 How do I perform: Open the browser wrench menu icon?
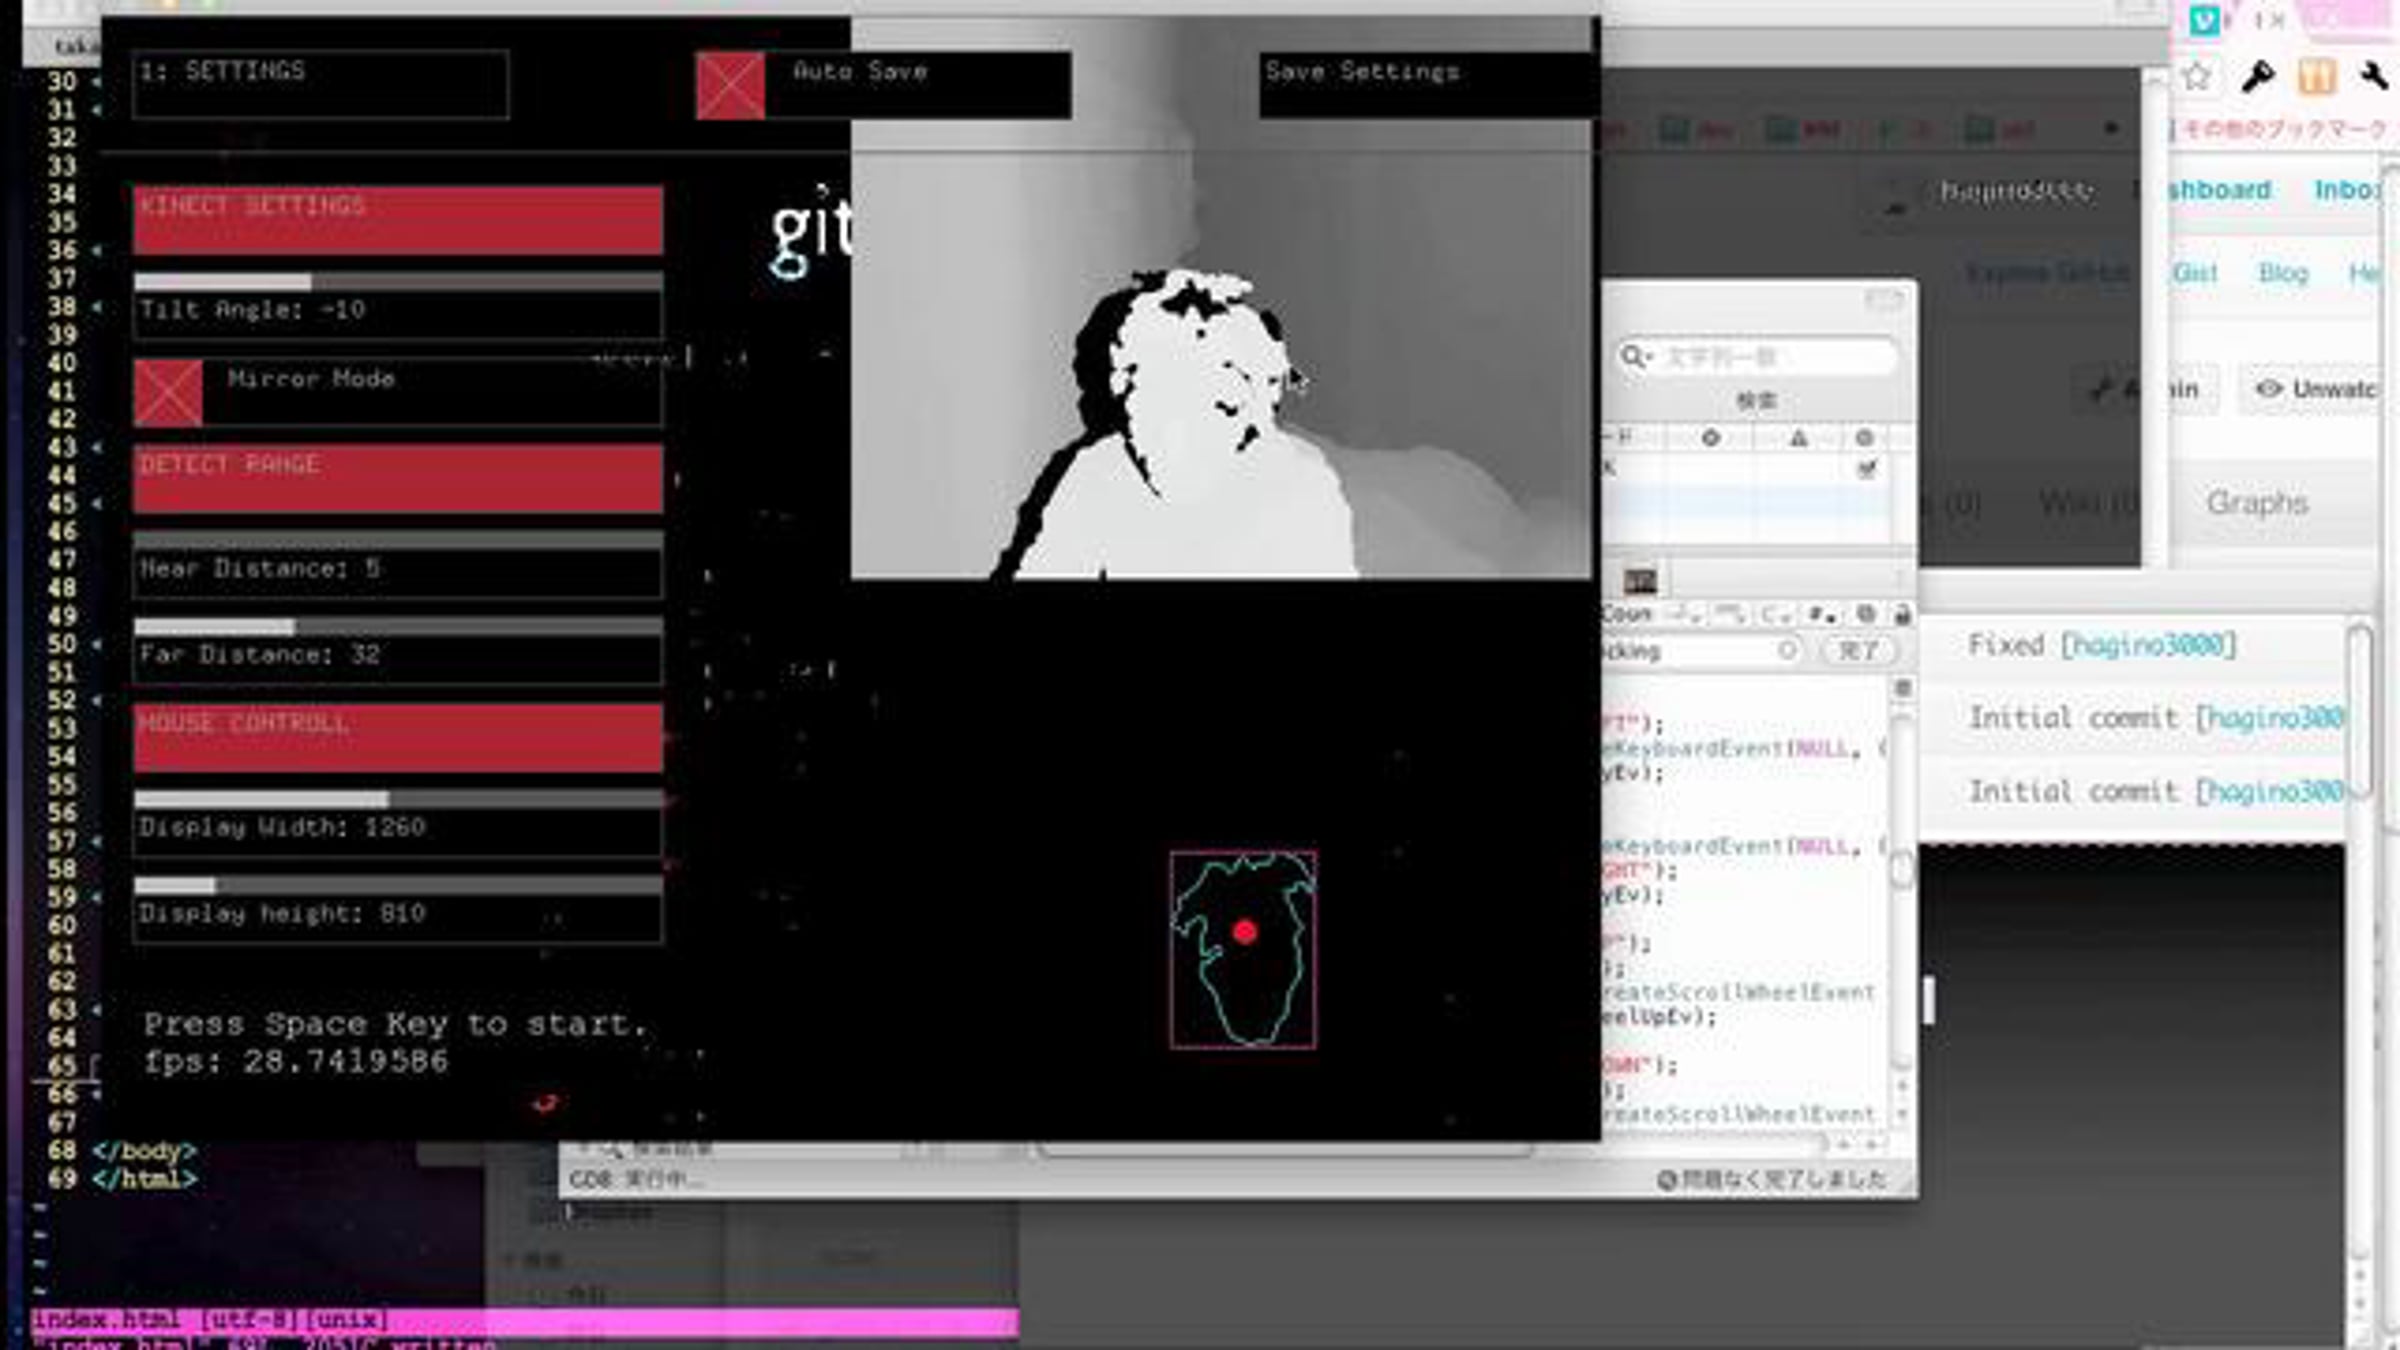2374,76
